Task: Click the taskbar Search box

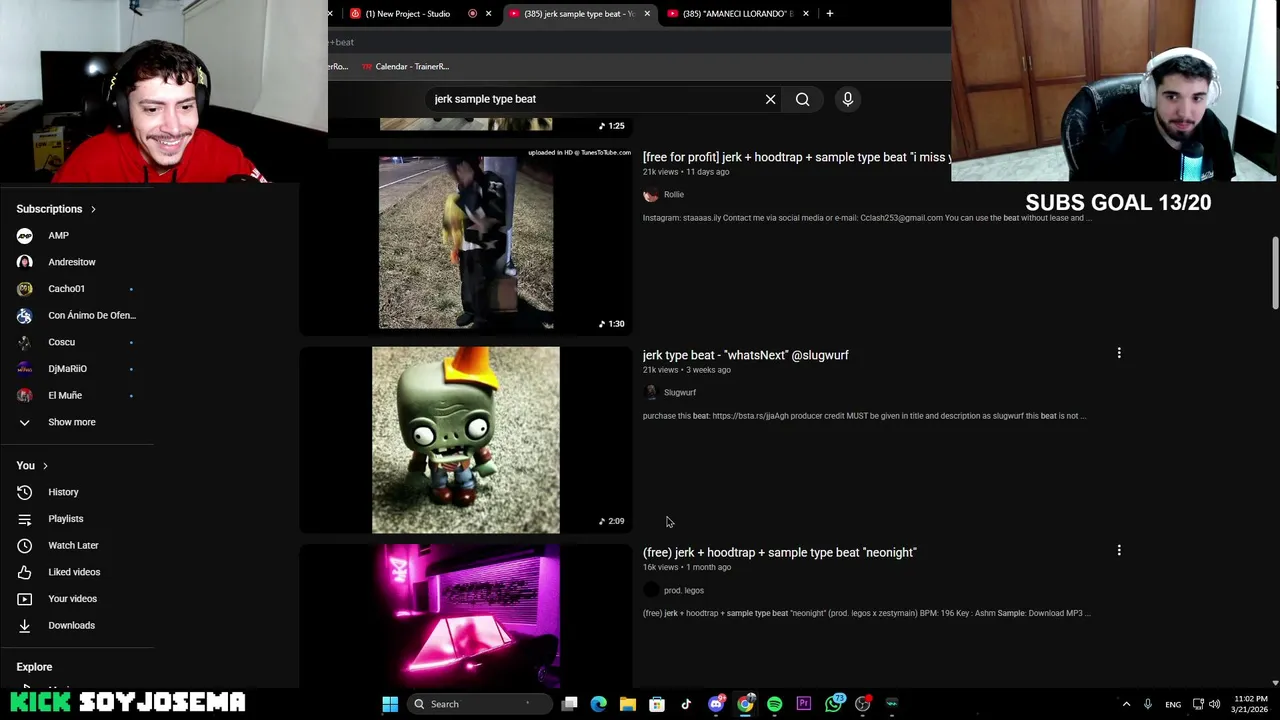Action: tap(482, 704)
